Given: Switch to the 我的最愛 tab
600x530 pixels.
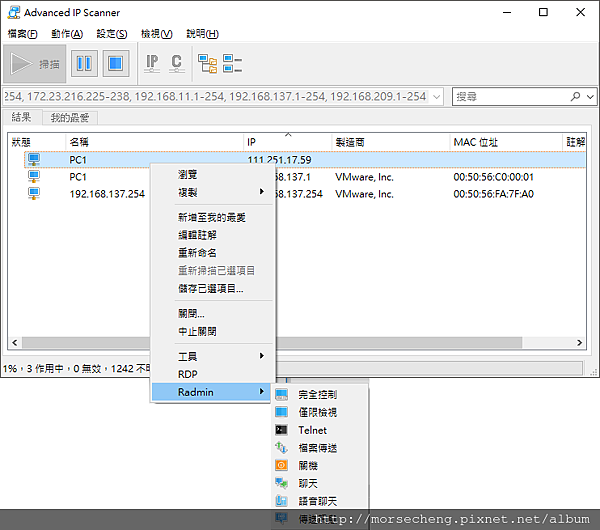Looking at the screenshot, I should 70,117.
